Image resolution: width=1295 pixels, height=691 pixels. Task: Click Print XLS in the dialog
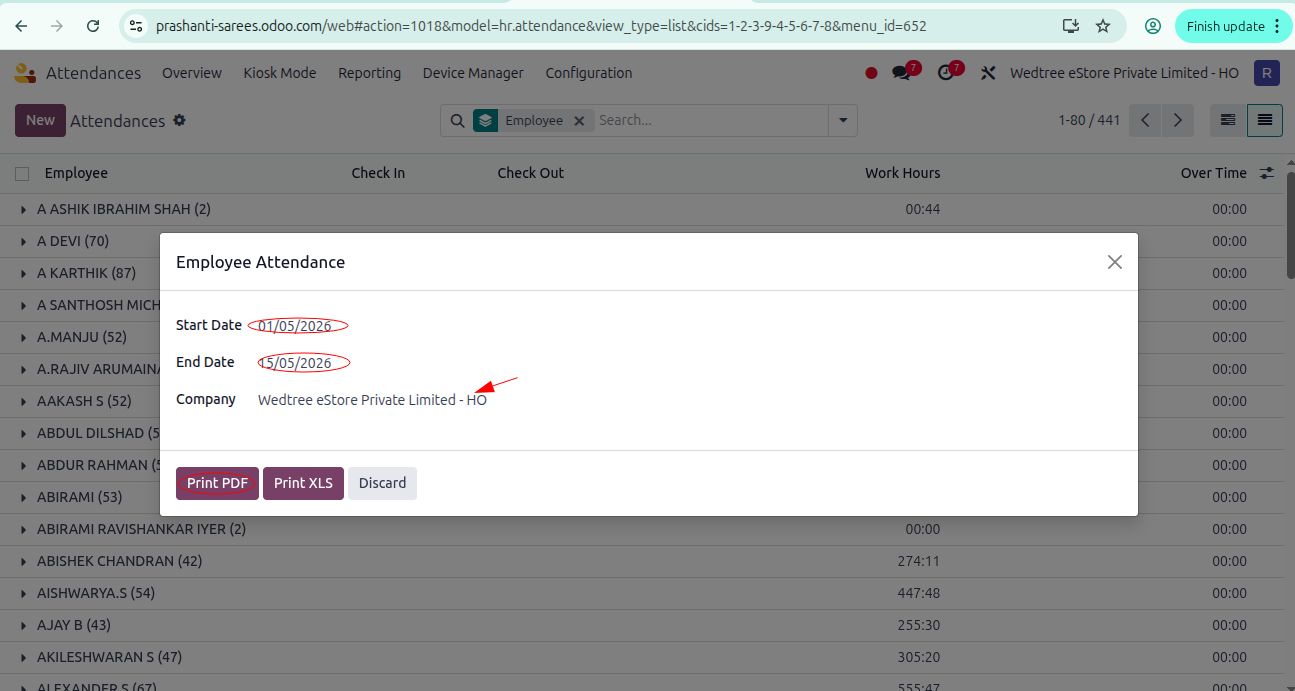pos(303,483)
